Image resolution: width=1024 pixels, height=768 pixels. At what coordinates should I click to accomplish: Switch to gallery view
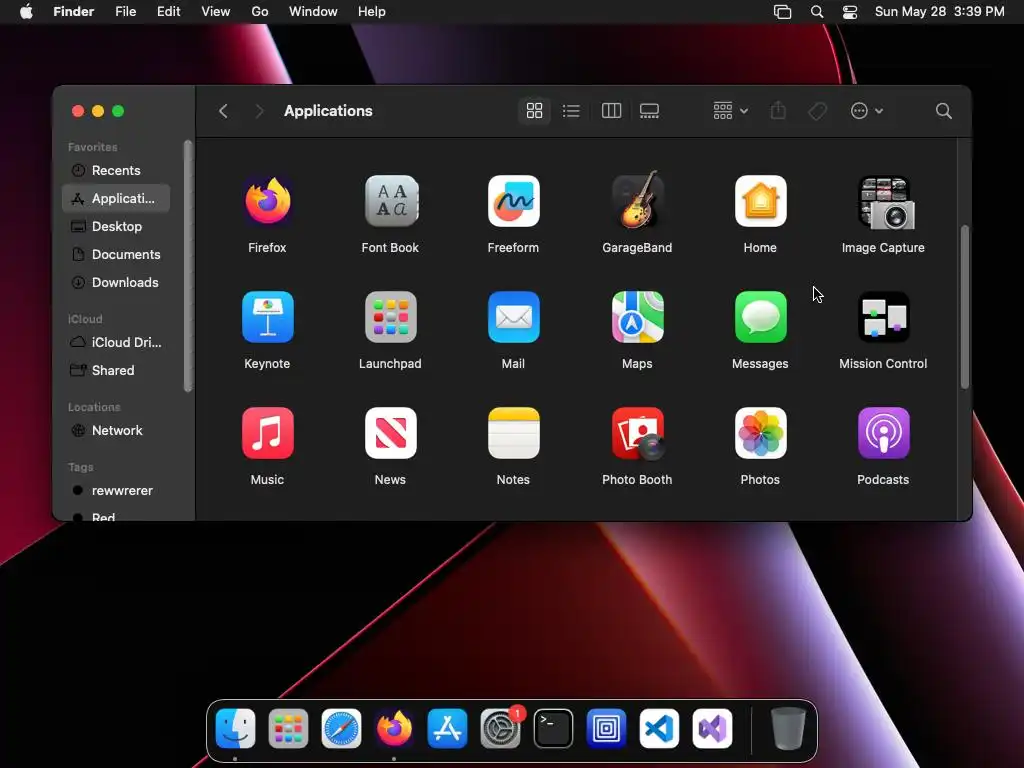(x=649, y=111)
